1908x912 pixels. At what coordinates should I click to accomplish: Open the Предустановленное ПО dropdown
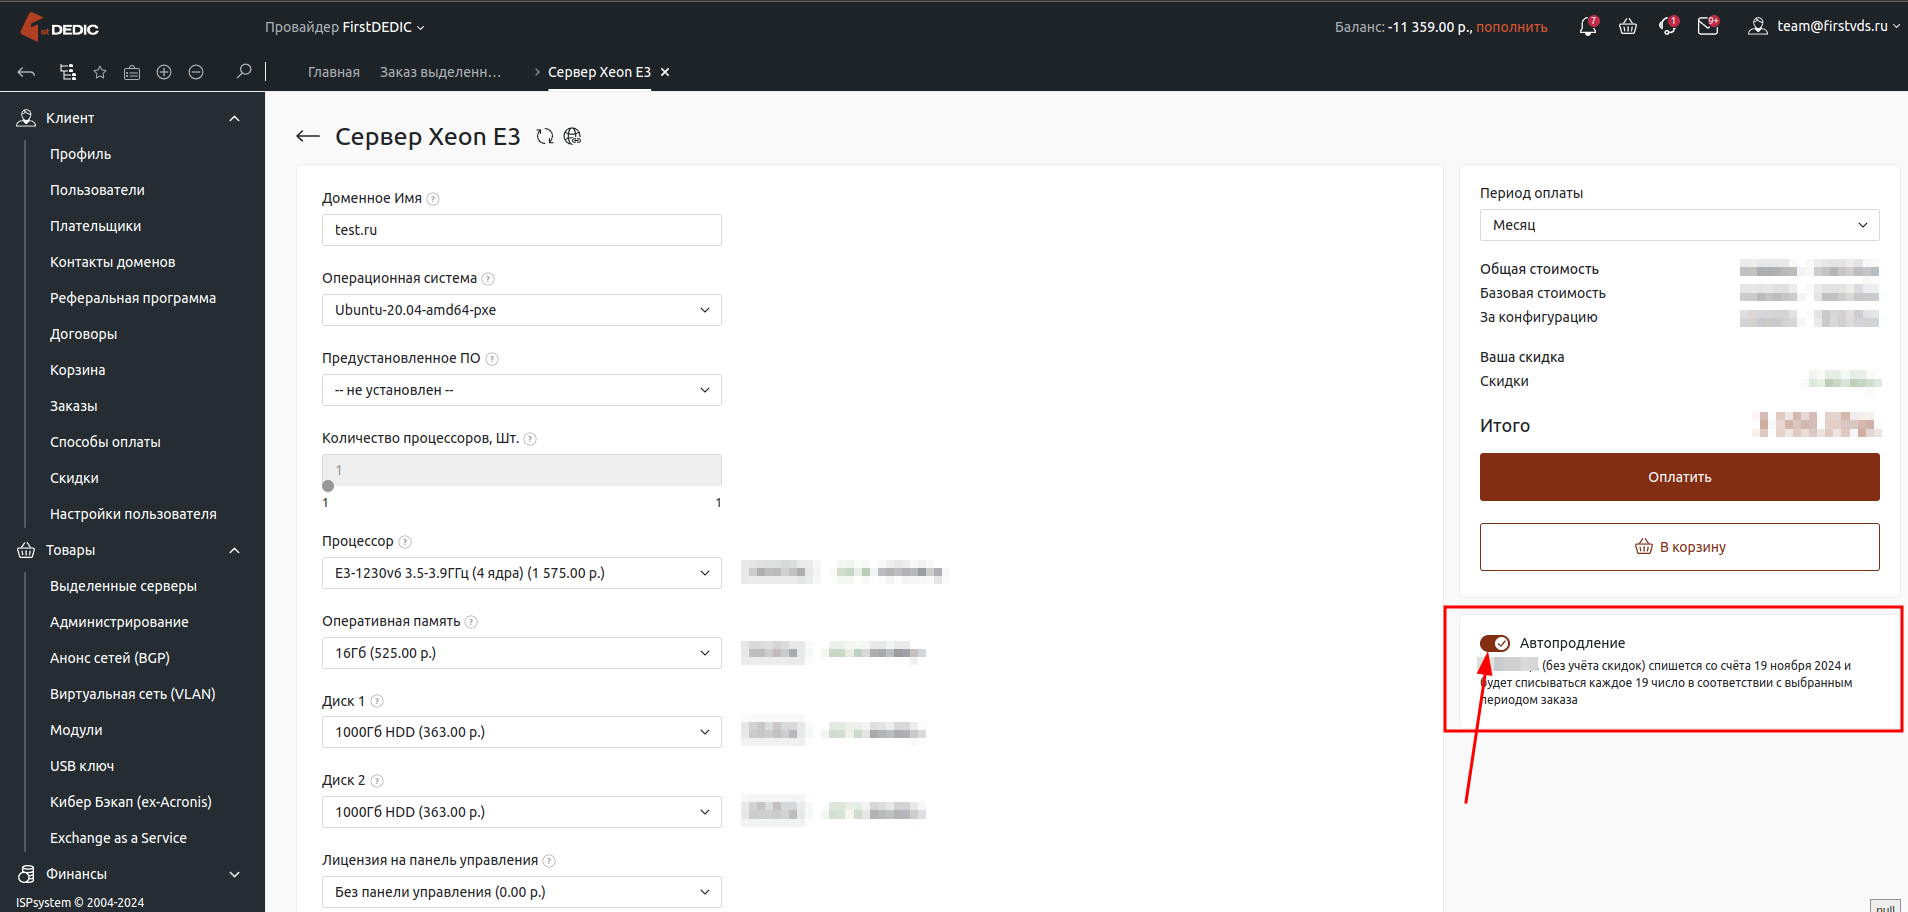point(522,390)
